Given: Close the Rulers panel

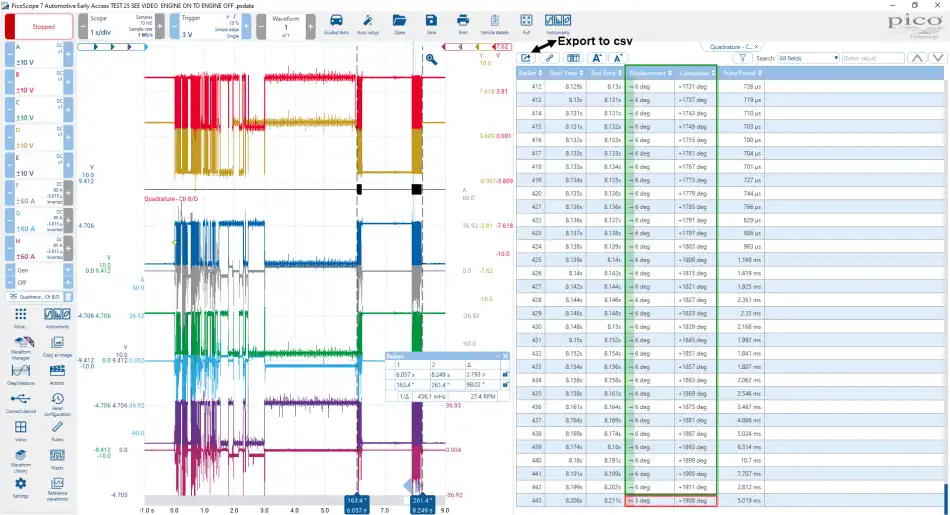Looking at the screenshot, I should (505, 356).
